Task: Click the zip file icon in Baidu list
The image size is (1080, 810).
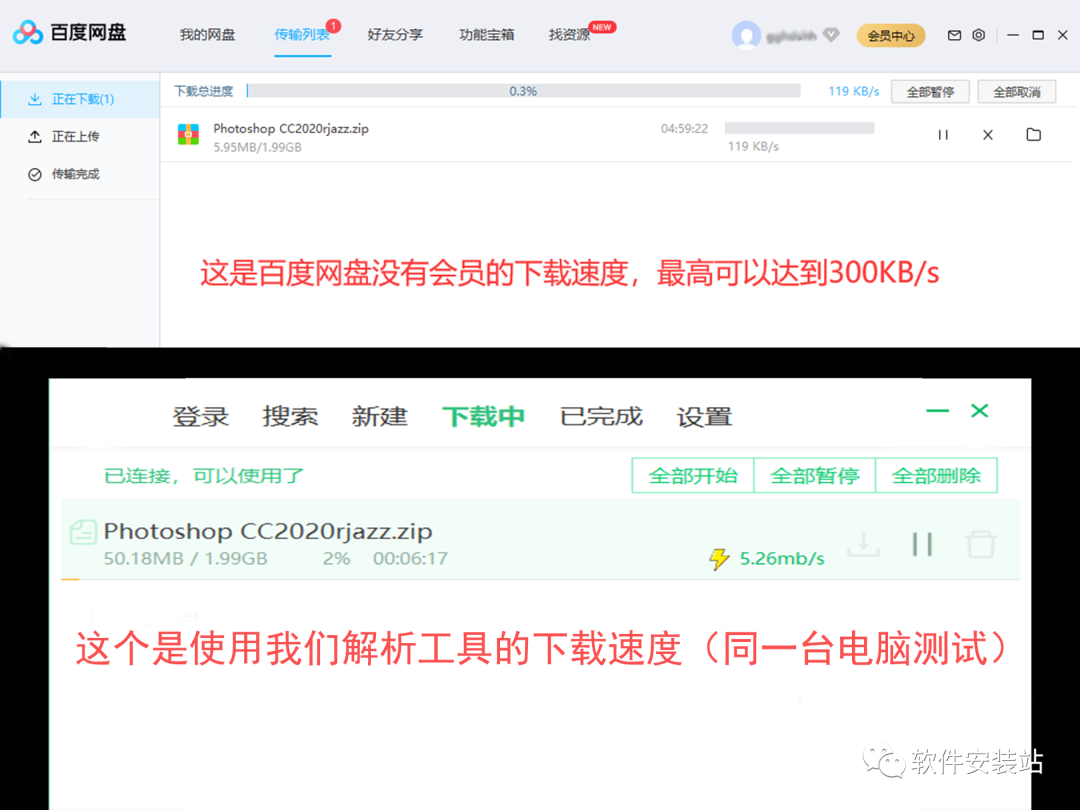Action: point(188,134)
